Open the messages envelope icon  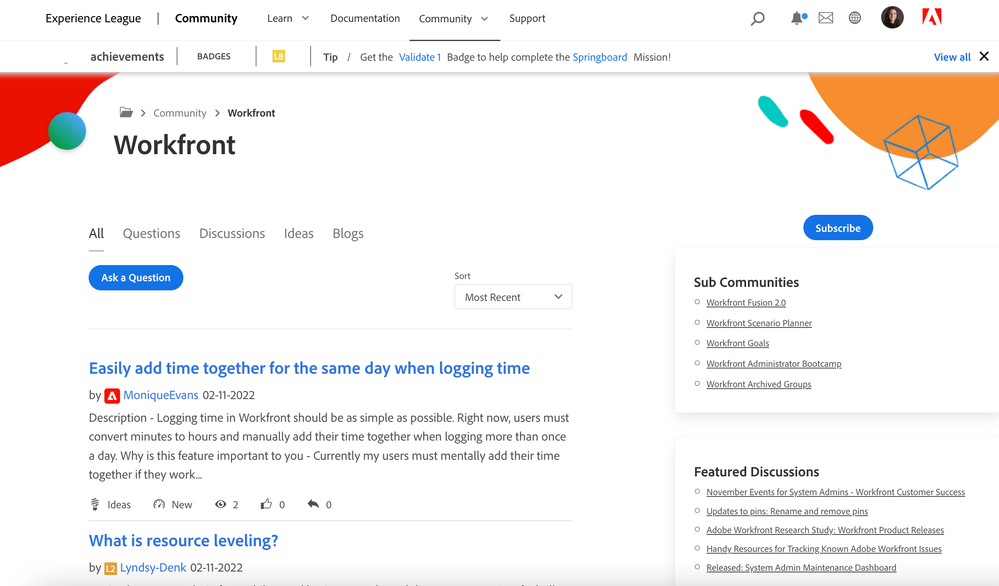[826, 18]
